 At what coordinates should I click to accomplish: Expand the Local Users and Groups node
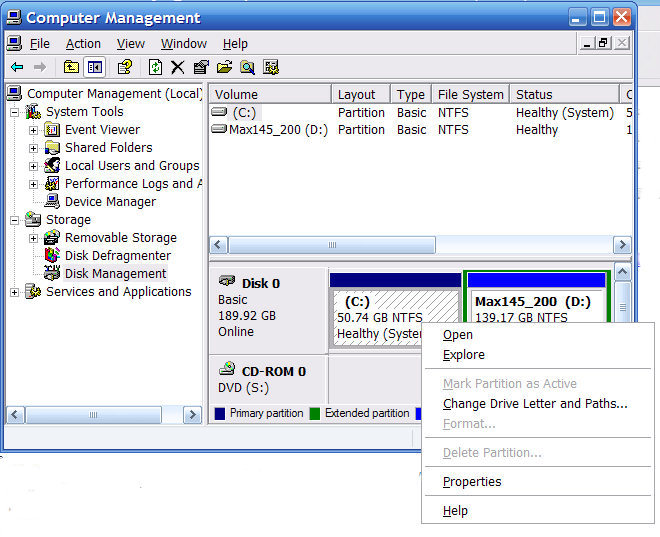(34, 166)
